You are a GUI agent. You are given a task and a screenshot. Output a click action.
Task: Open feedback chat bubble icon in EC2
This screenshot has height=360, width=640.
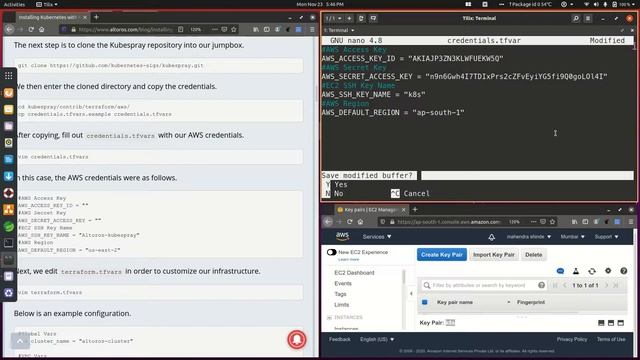(x=560, y=271)
